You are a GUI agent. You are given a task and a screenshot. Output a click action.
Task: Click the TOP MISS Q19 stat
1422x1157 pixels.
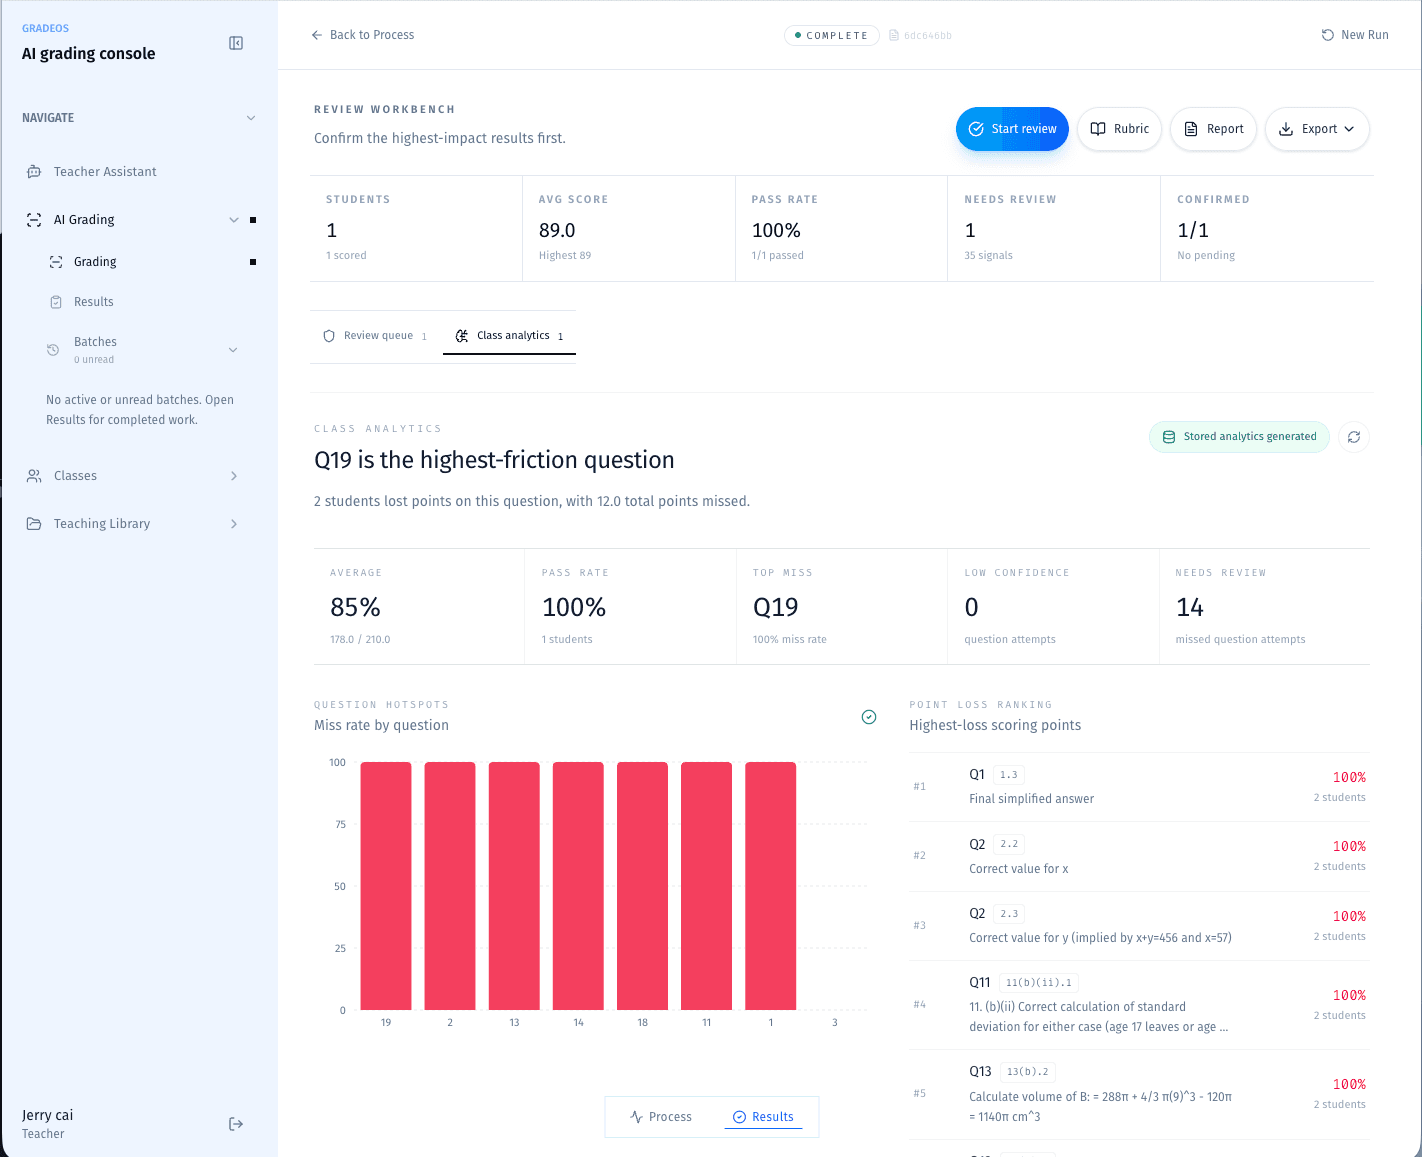(x=842, y=607)
